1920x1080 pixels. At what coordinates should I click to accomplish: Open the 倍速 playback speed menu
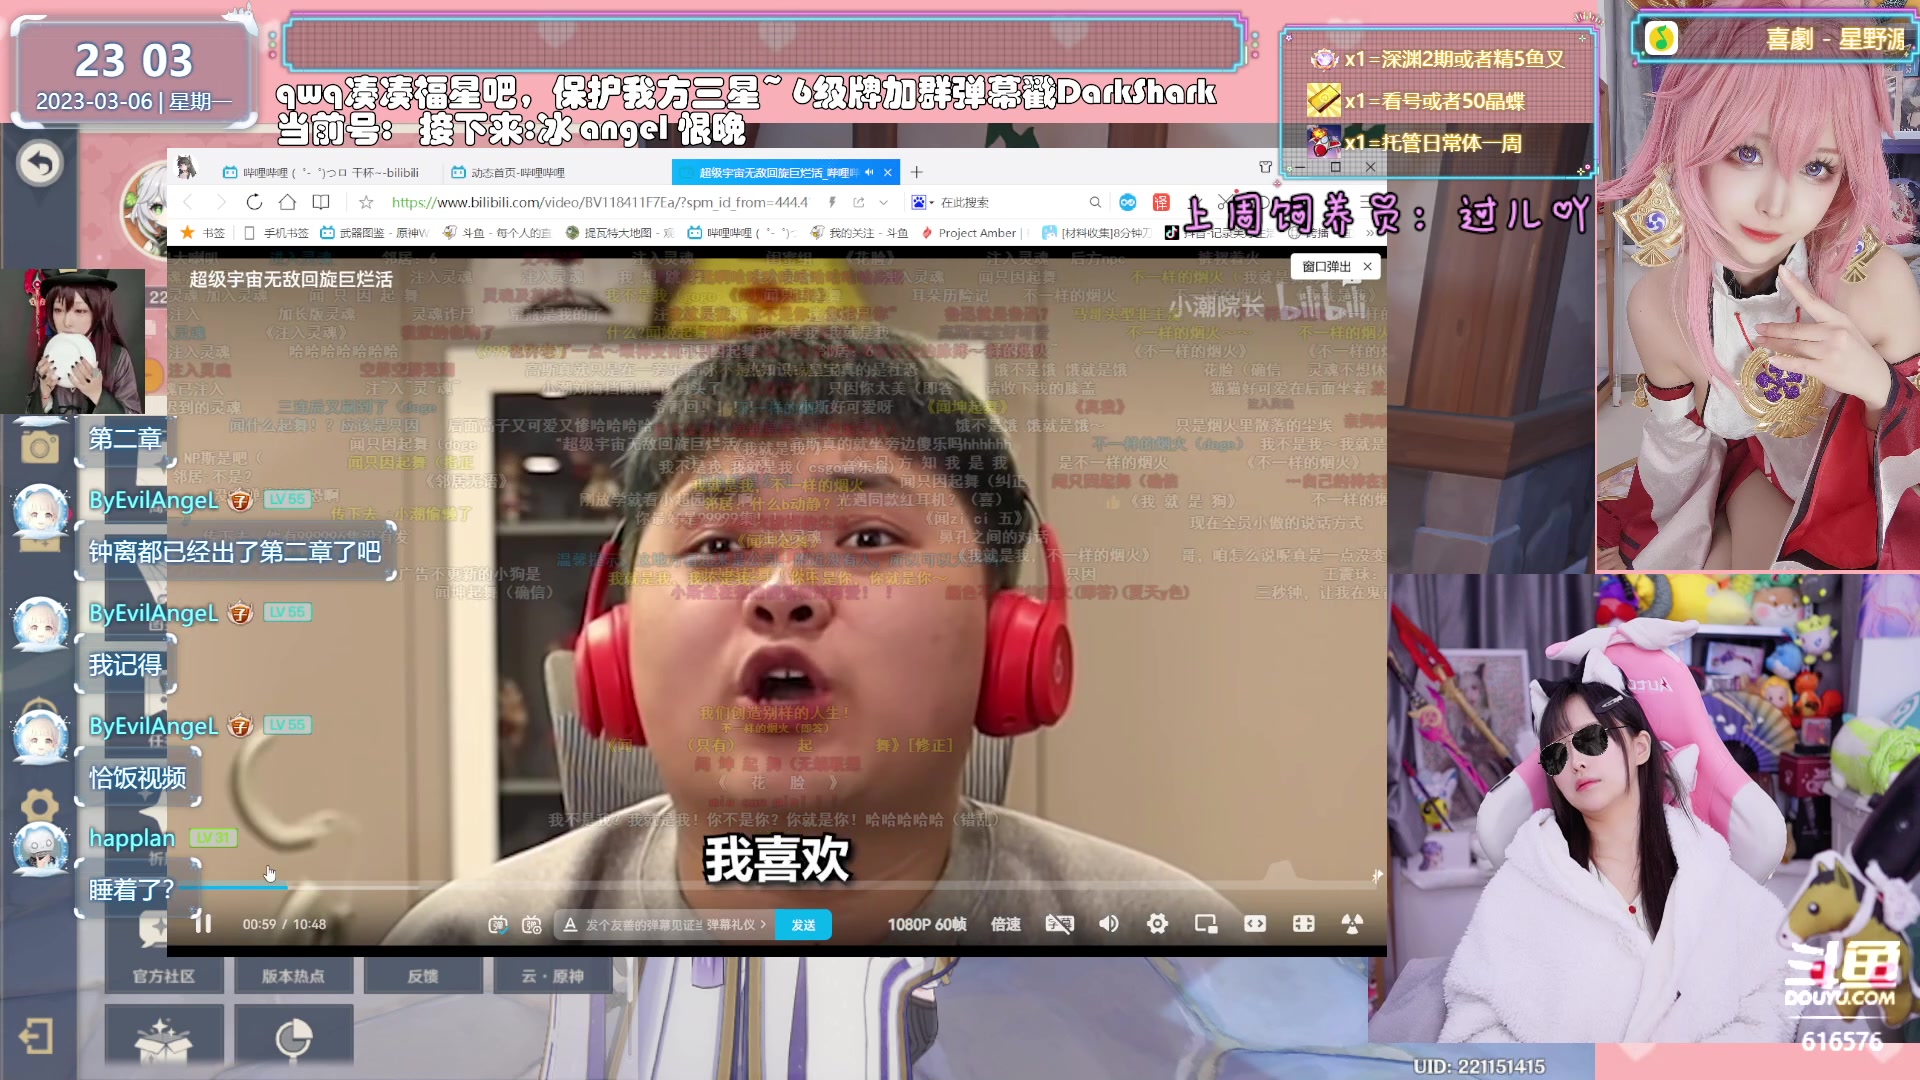click(x=1005, y=924)
